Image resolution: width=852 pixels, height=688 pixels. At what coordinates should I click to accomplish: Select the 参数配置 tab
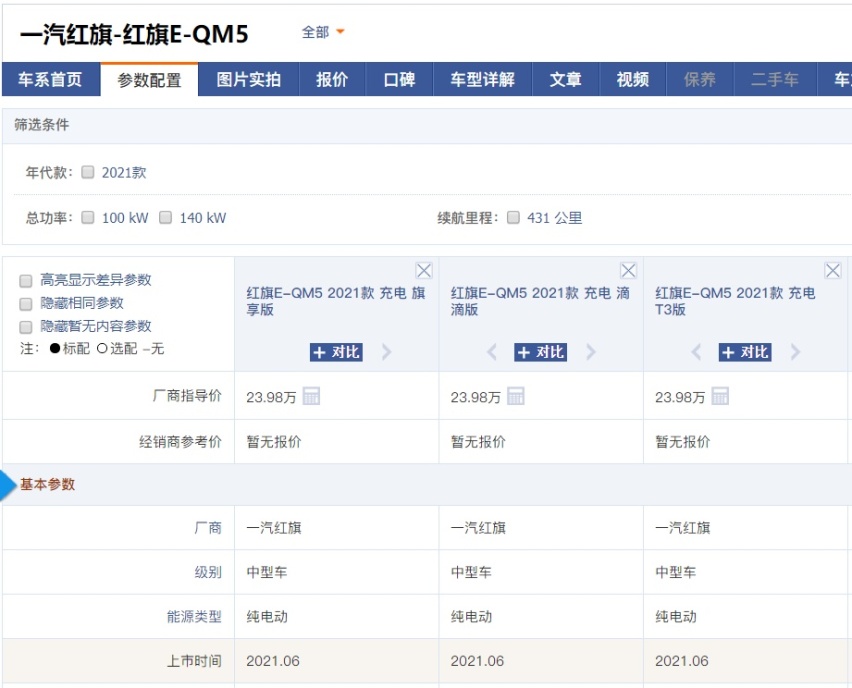tap(149, 80)
